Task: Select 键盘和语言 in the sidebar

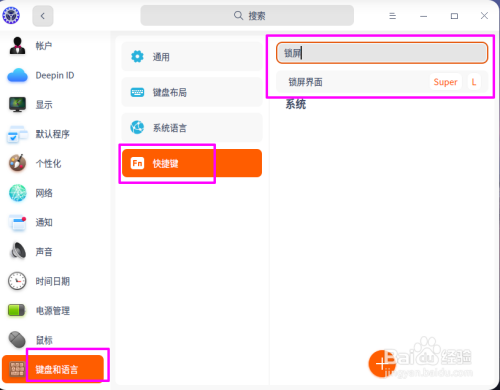Action: [x=53, y=369]
